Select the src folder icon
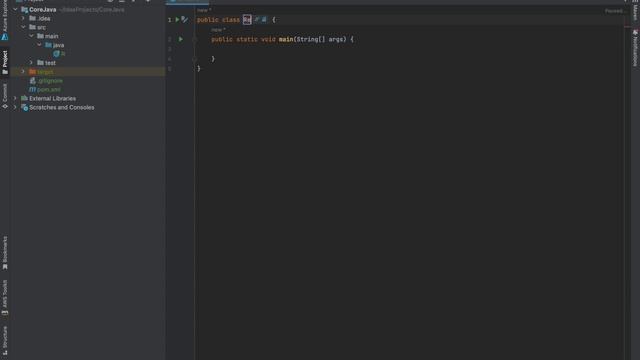Screen dimensions: 640x360 click(x=32, y=27)
